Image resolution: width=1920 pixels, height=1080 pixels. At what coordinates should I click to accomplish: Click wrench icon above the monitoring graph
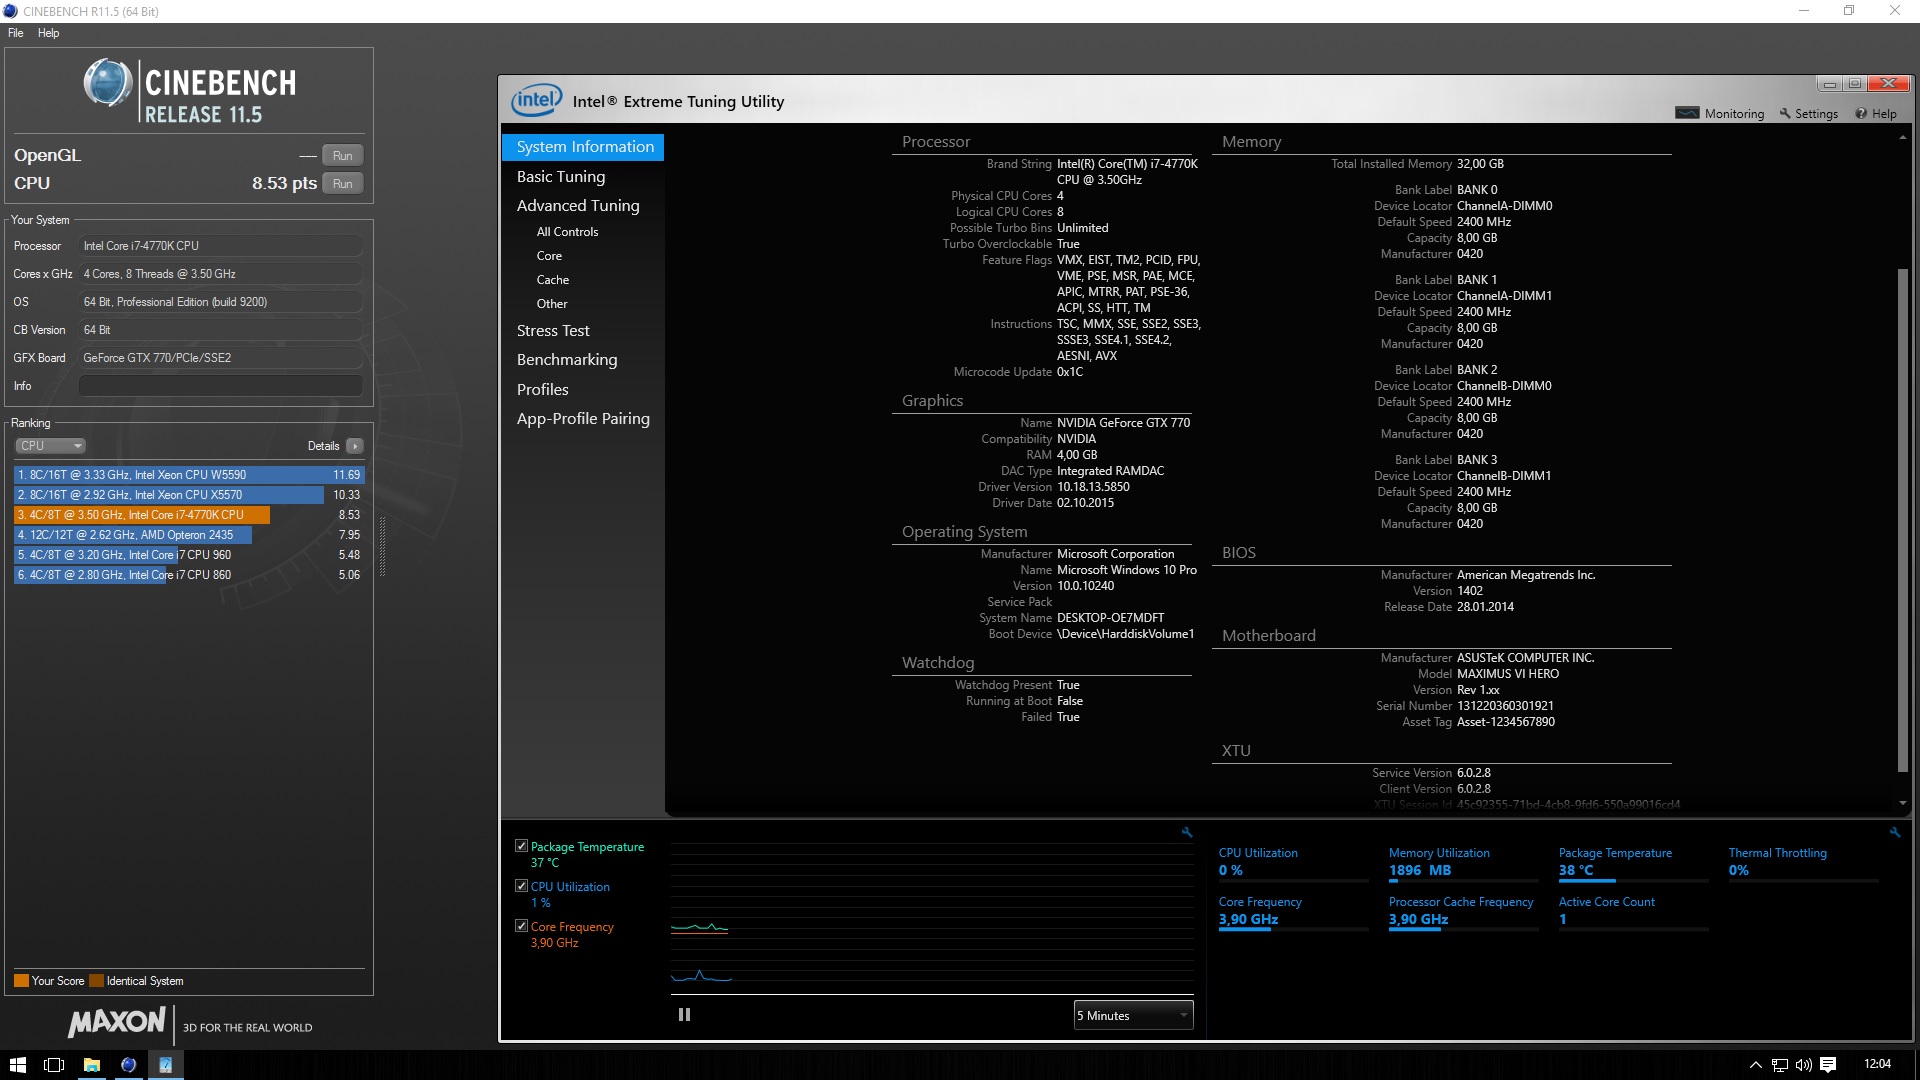[x=1187, y=832]
